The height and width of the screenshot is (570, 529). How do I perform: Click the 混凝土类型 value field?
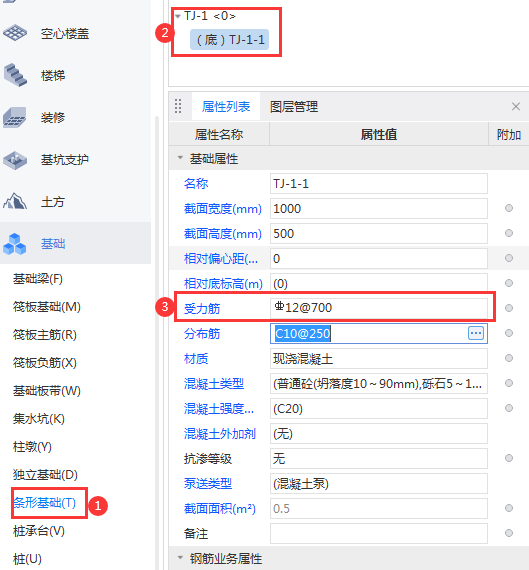coord(378,384)
